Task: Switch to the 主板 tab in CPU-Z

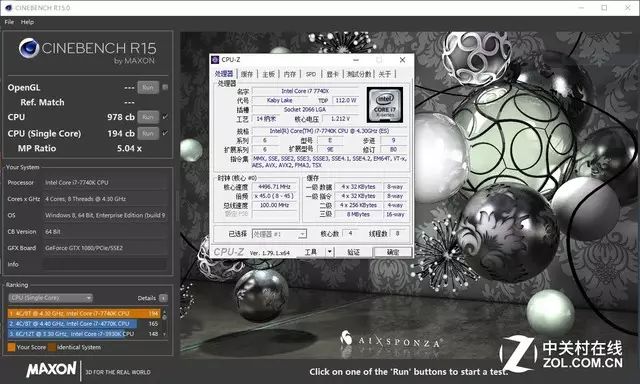Action: pos(268,74)
